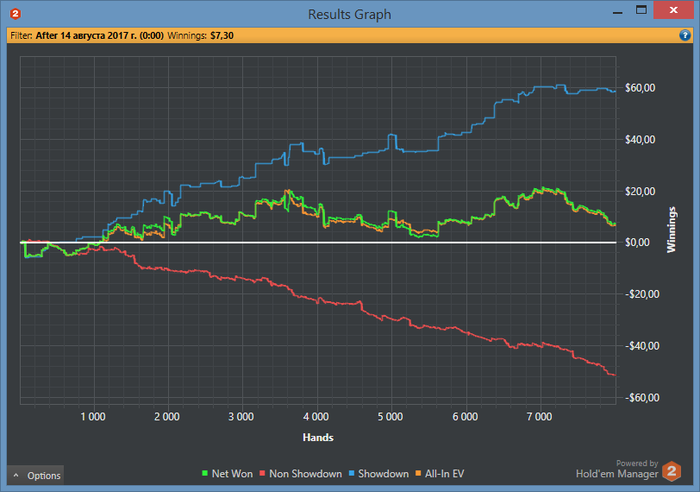Click the -$20,00 axis label
Image resolution: width=700 pixels, height=492 pixels.
[x=642, y=294]
